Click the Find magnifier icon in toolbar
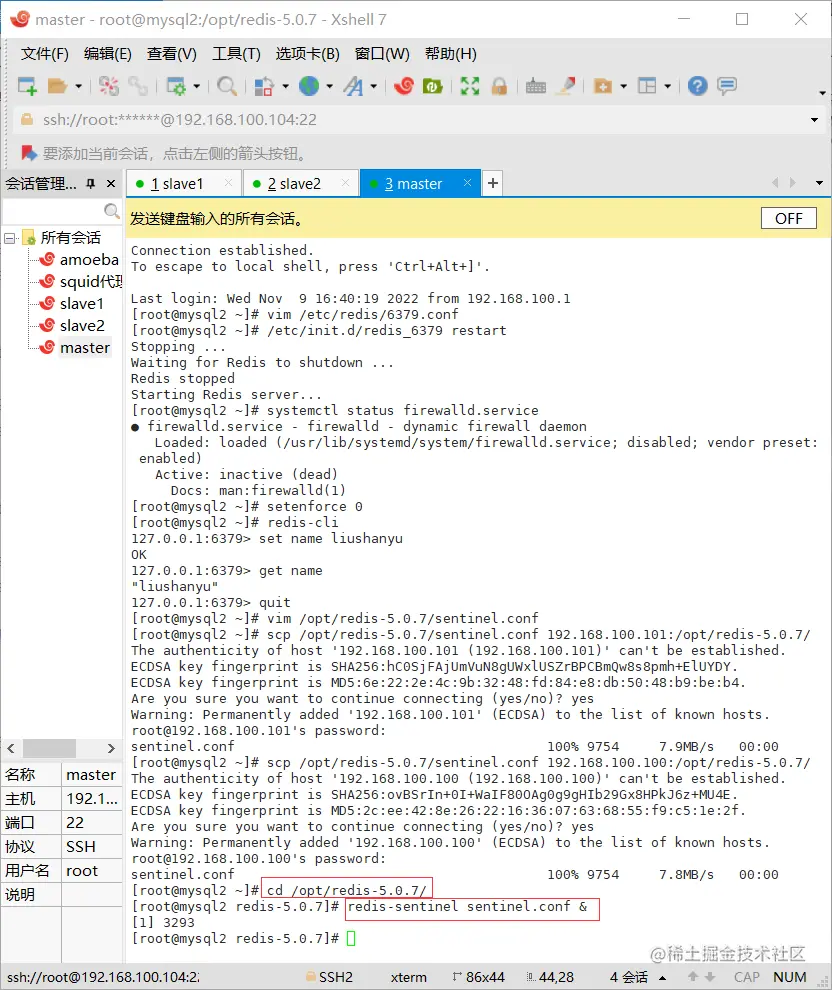 (227, 86)
